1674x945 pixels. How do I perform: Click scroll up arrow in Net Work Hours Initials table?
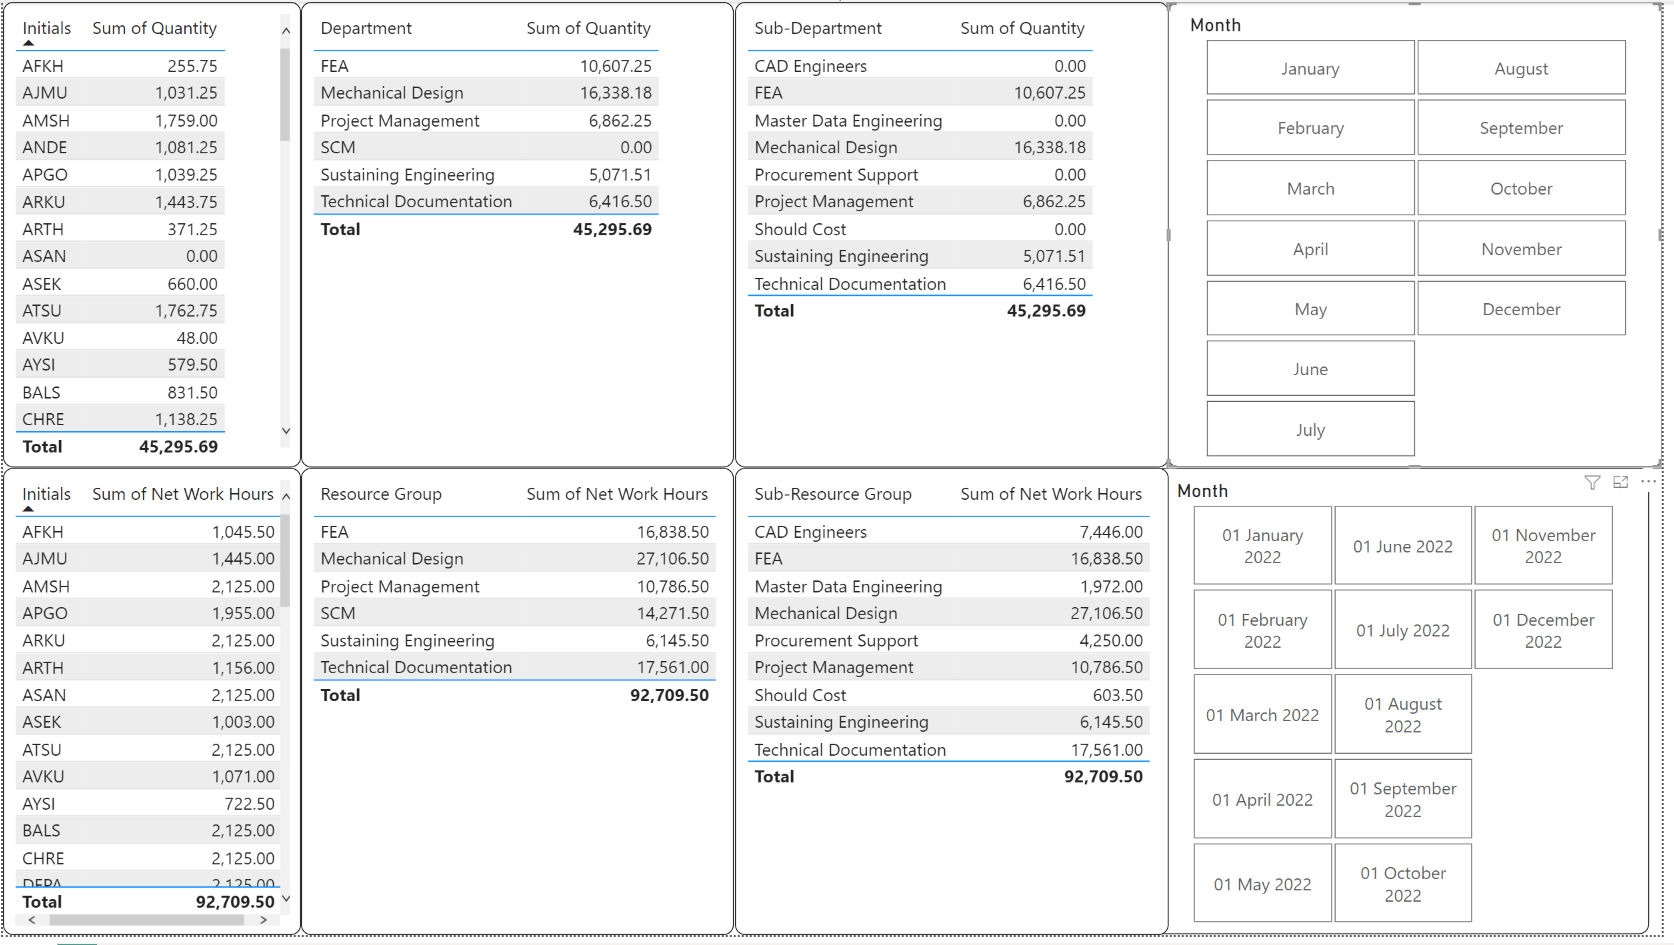[286, 497]
